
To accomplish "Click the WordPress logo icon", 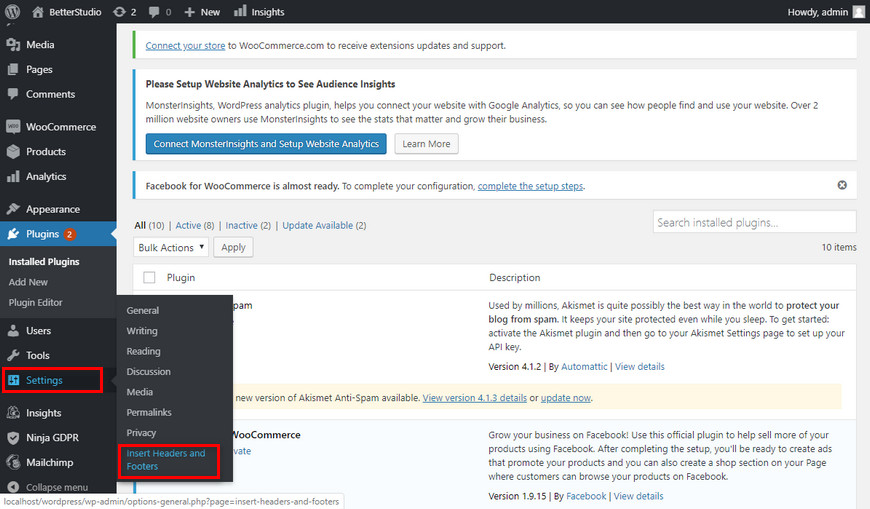I will click(x=12, y=12).
